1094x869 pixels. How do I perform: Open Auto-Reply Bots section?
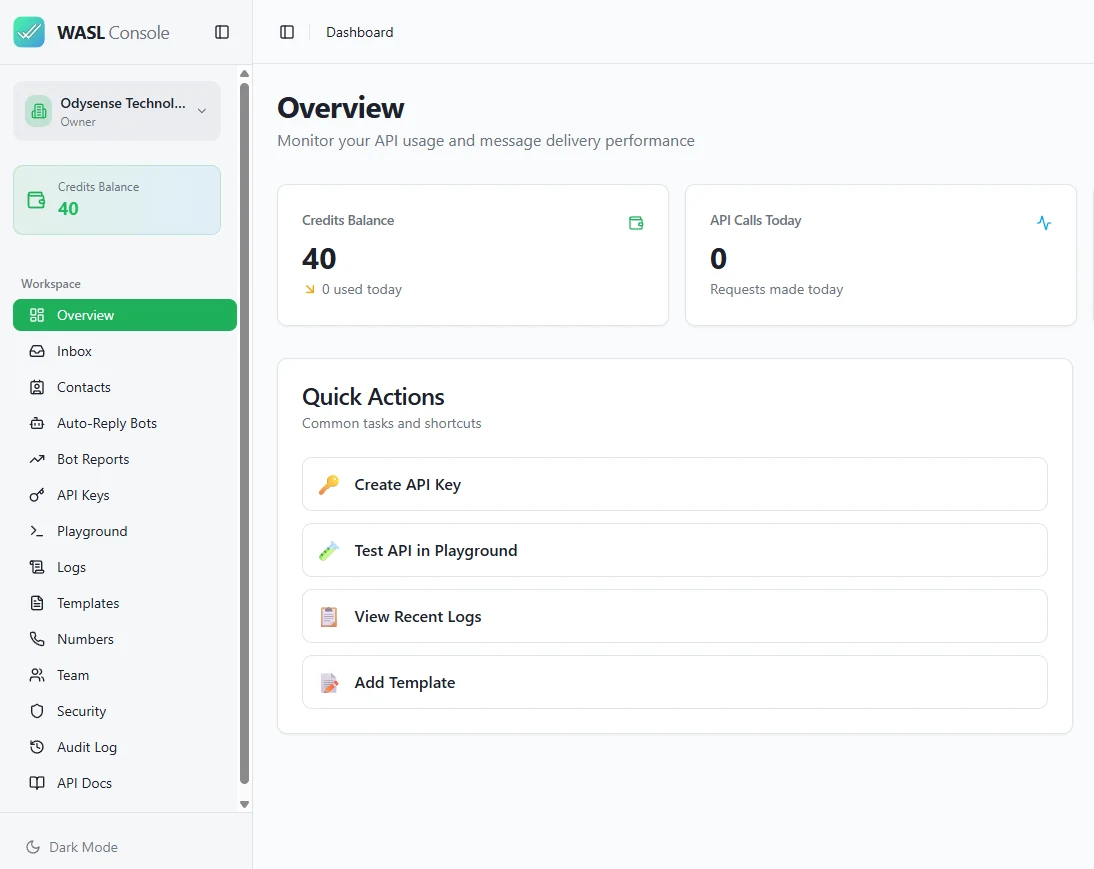click(x=125, y=423)
